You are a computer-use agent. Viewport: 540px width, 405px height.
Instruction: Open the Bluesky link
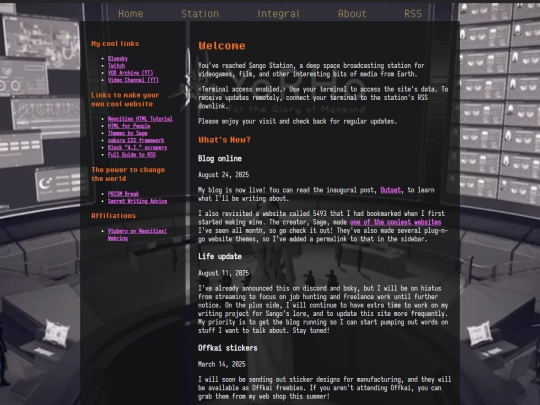tap(118, 59)
